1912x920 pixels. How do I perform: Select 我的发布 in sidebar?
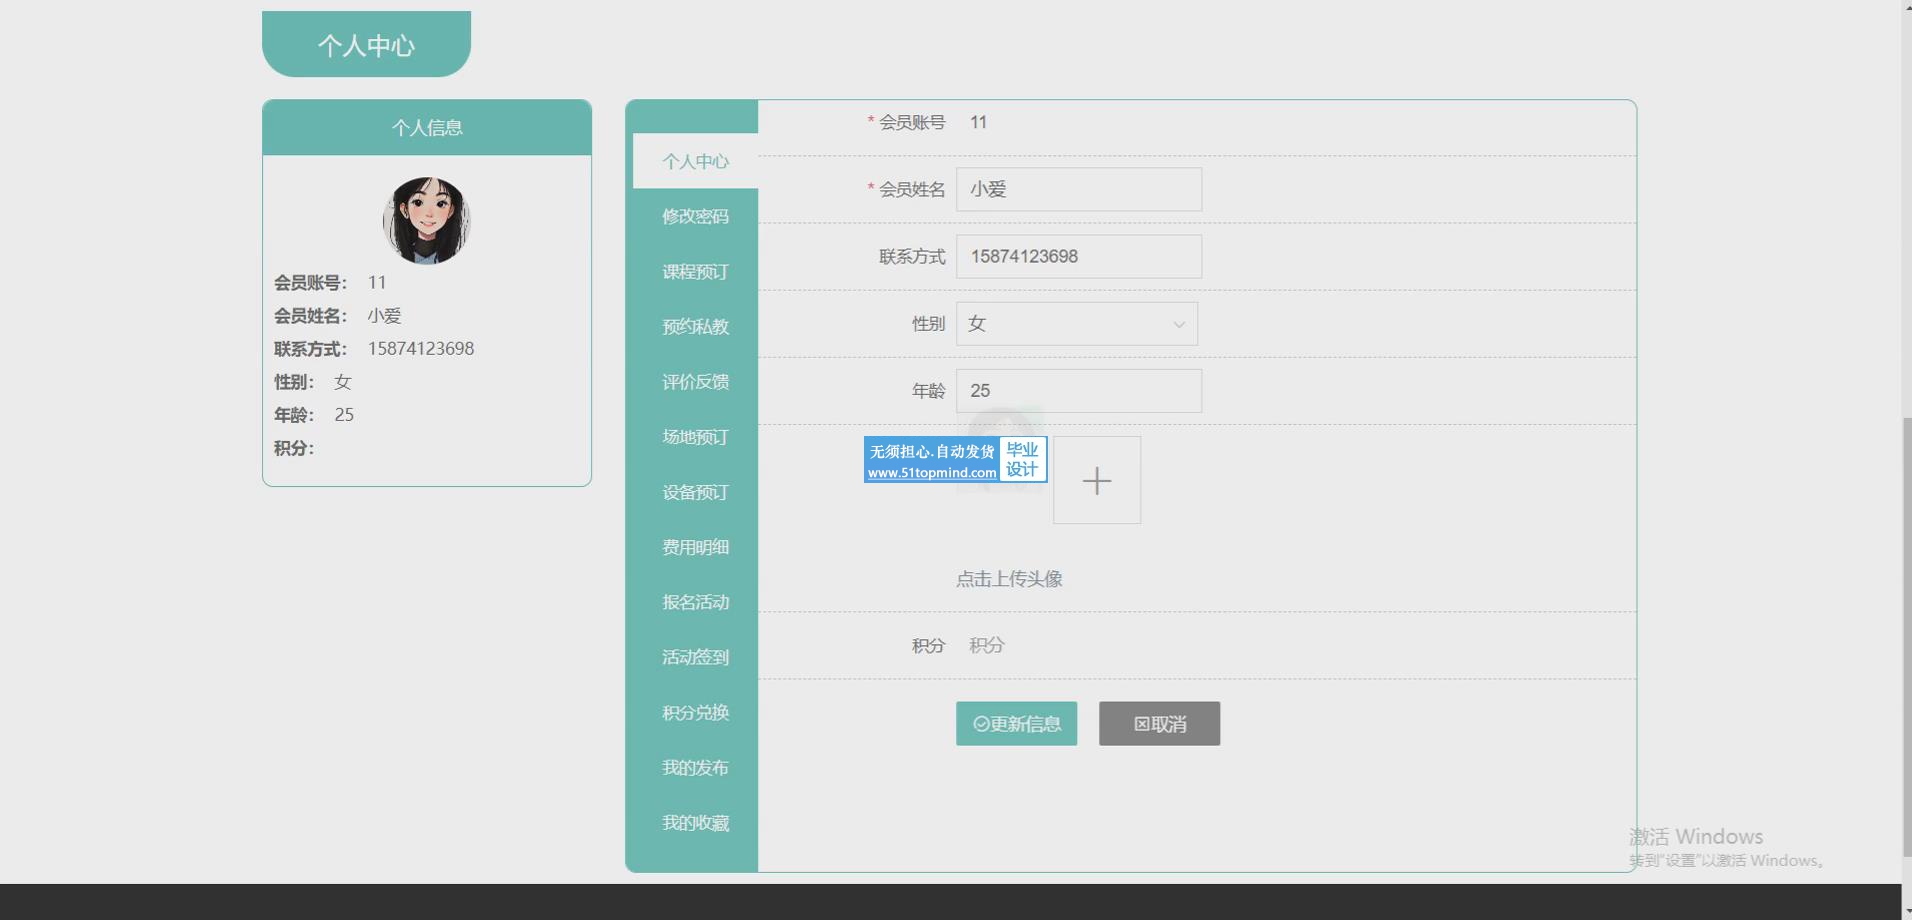point(695,768)
